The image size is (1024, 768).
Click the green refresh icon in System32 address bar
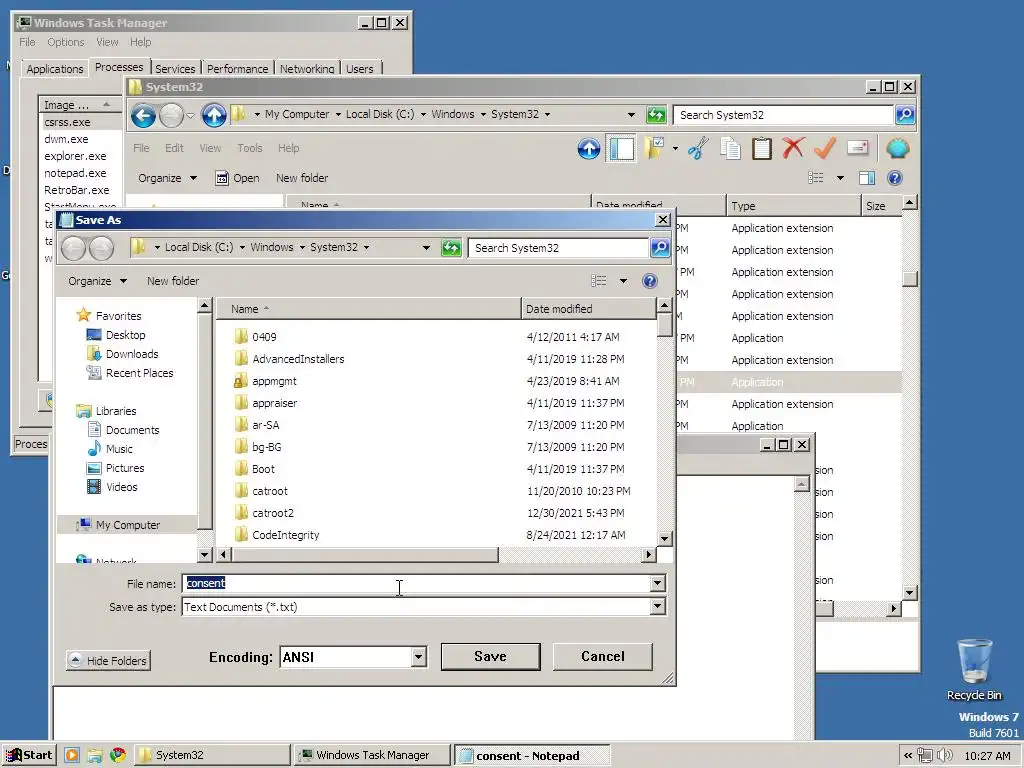tap(656, 115)
